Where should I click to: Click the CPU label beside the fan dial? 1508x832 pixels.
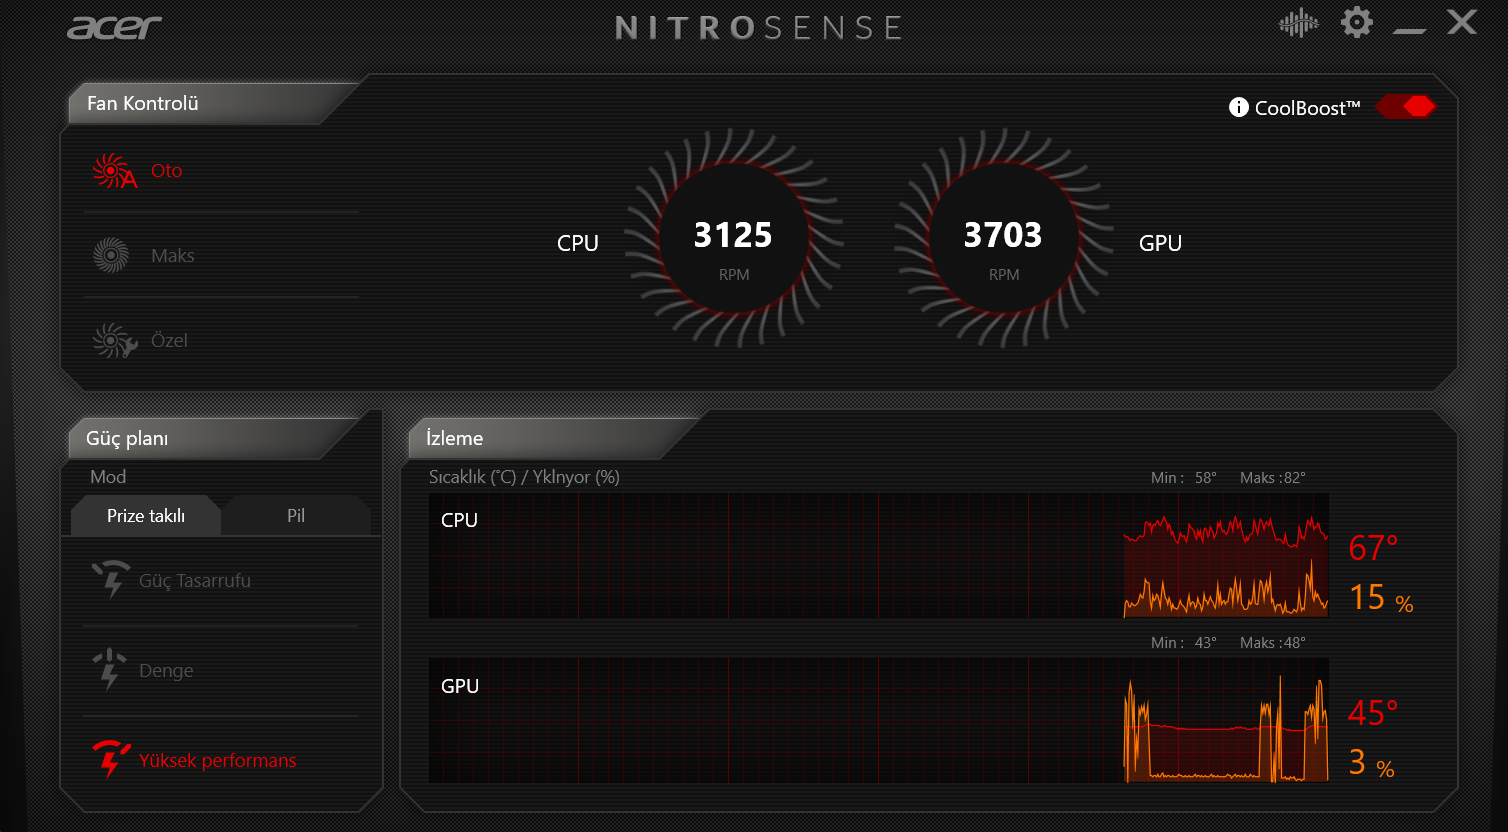(578, 243)
